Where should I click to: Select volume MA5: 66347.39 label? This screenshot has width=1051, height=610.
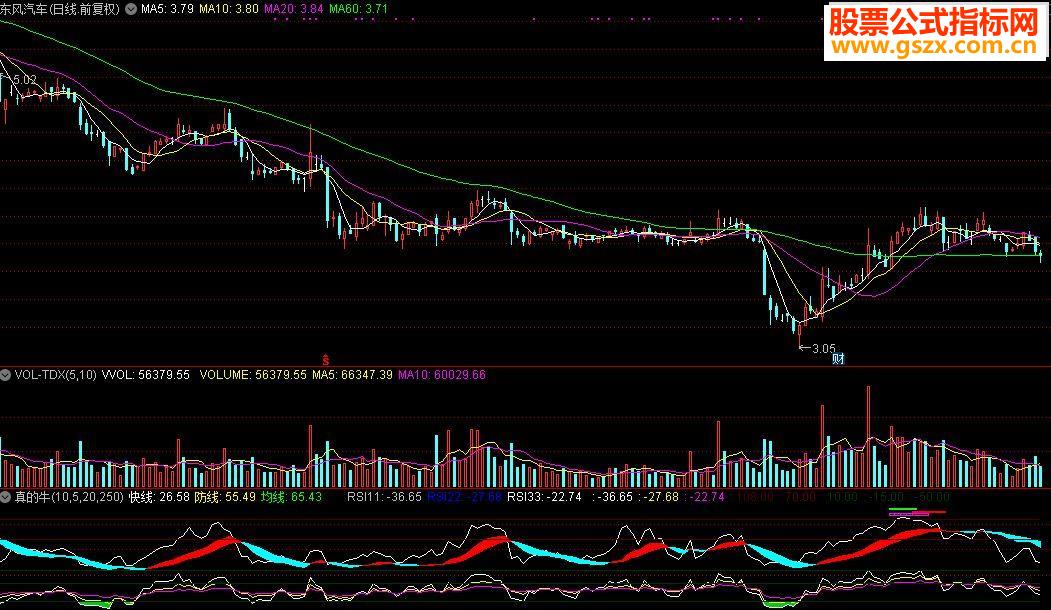[x=352, y=375]
